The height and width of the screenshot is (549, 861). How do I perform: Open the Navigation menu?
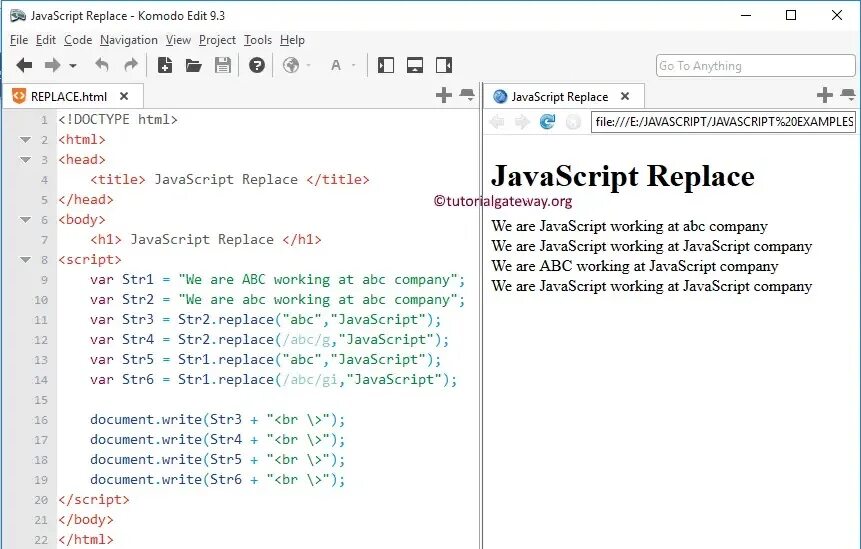tap(128, 40)
